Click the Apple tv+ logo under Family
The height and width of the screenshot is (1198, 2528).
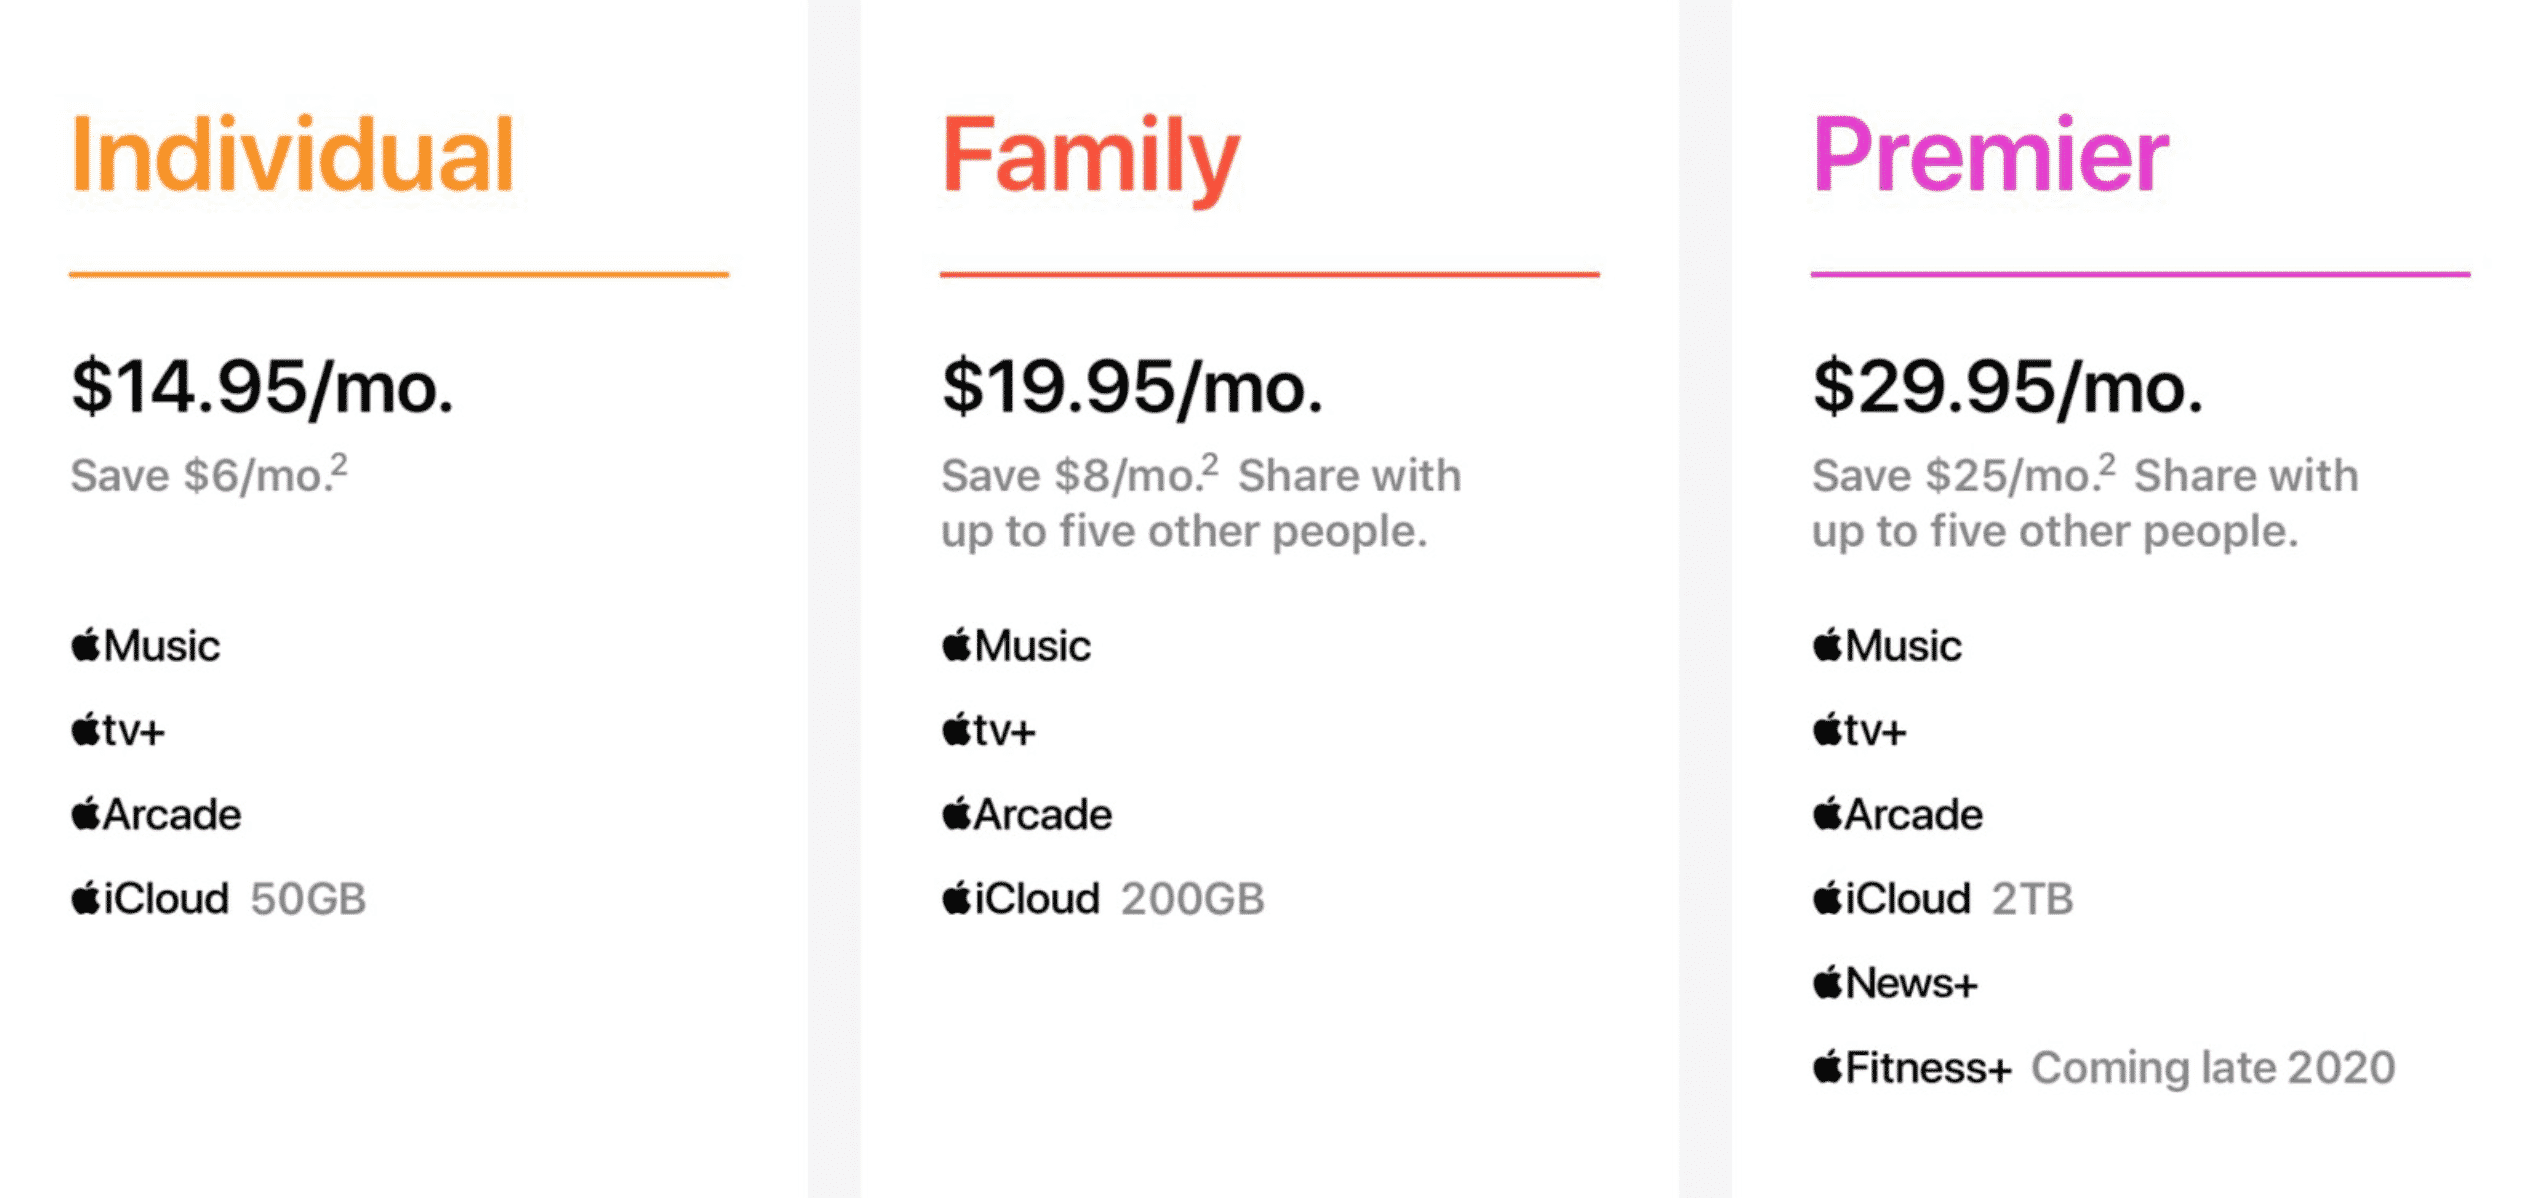point(989,731)
